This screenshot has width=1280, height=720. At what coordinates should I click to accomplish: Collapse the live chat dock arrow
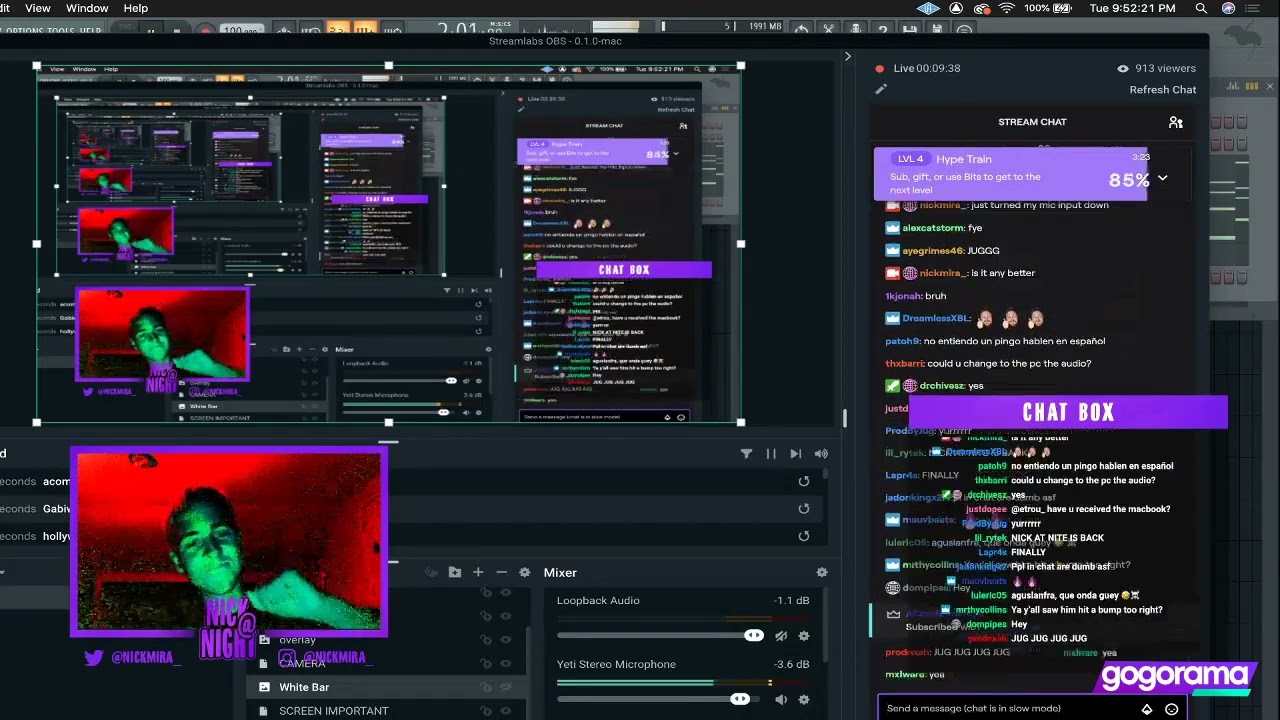[x=848, y=57]
